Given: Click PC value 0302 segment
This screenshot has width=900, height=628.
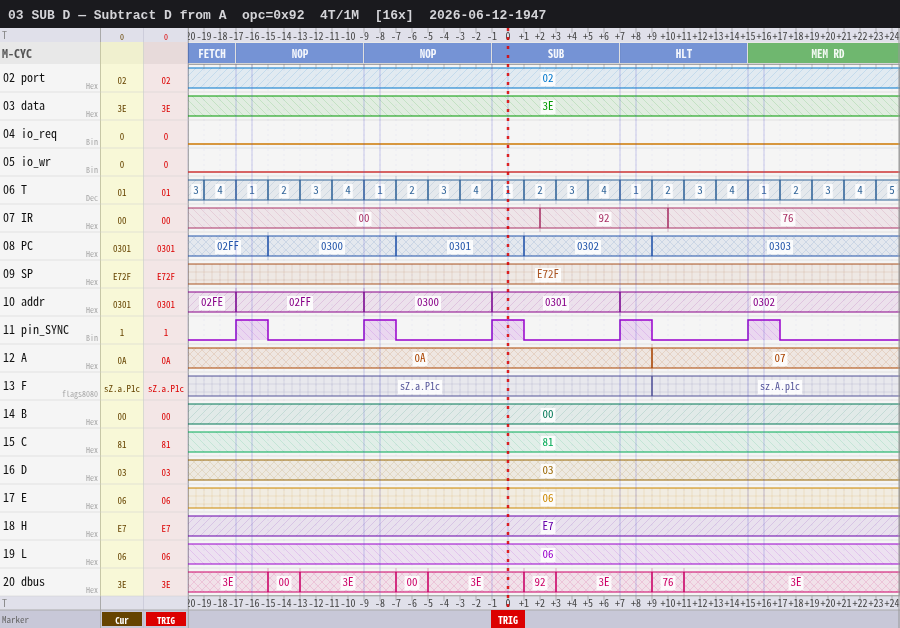Looking at the screenshot, I should point(588,246).
